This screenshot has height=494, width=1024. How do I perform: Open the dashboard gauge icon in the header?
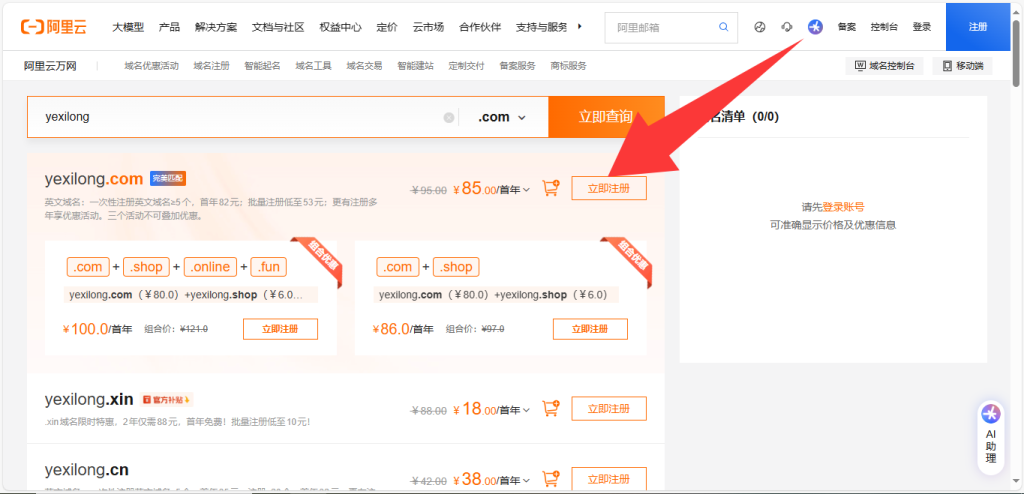[x=760, y=27]
